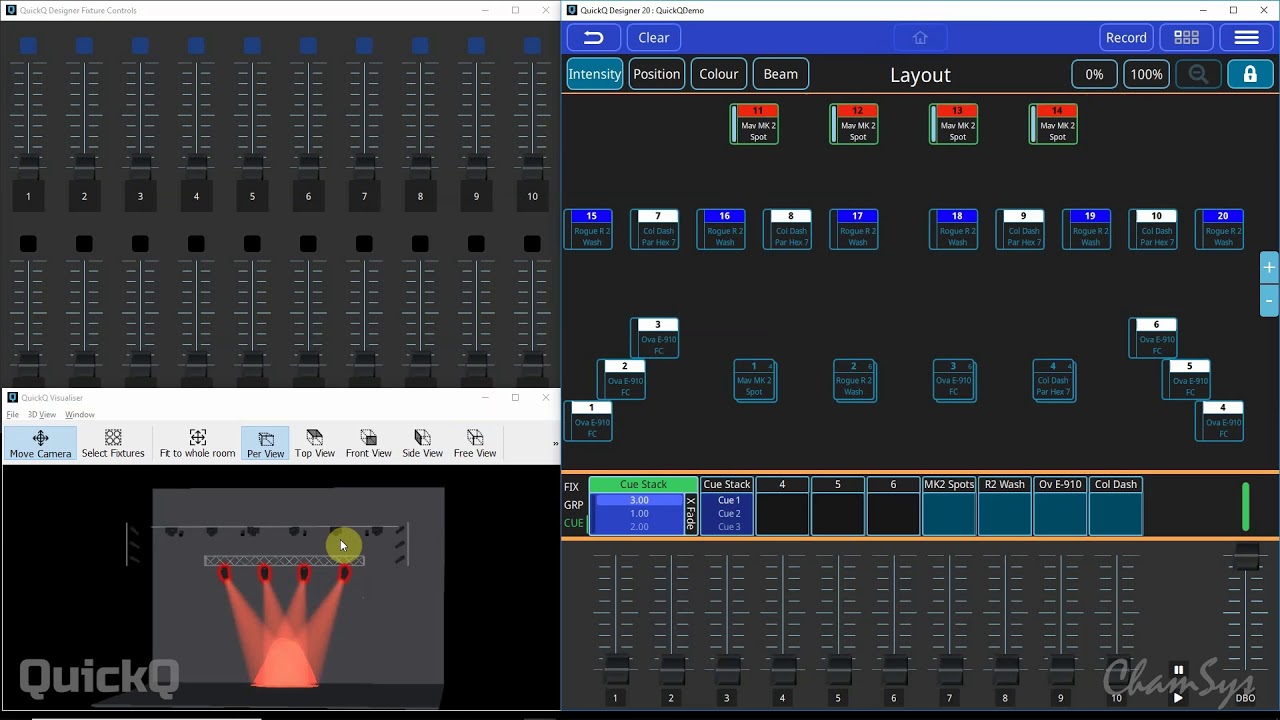Viewport: 1280px width, 720px height.
Task: Click the X Fade button beside Cue Stack
Action: [691, 514]
